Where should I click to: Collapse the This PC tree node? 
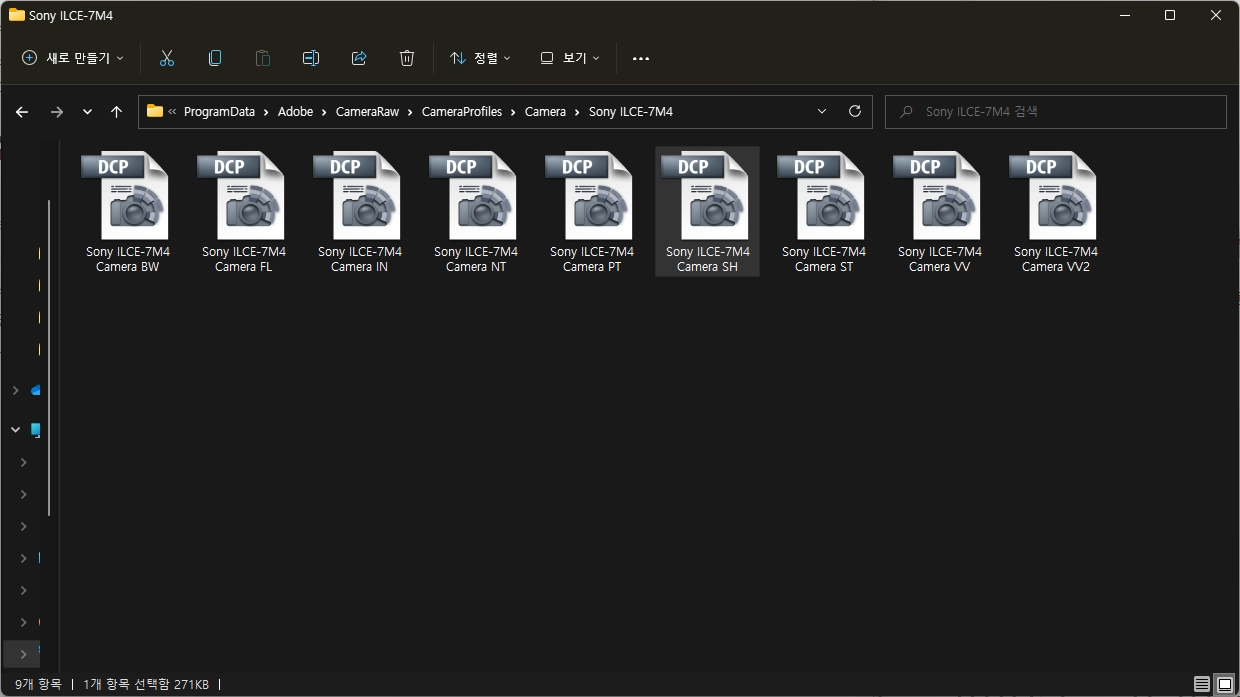click(x=15, y=430)
